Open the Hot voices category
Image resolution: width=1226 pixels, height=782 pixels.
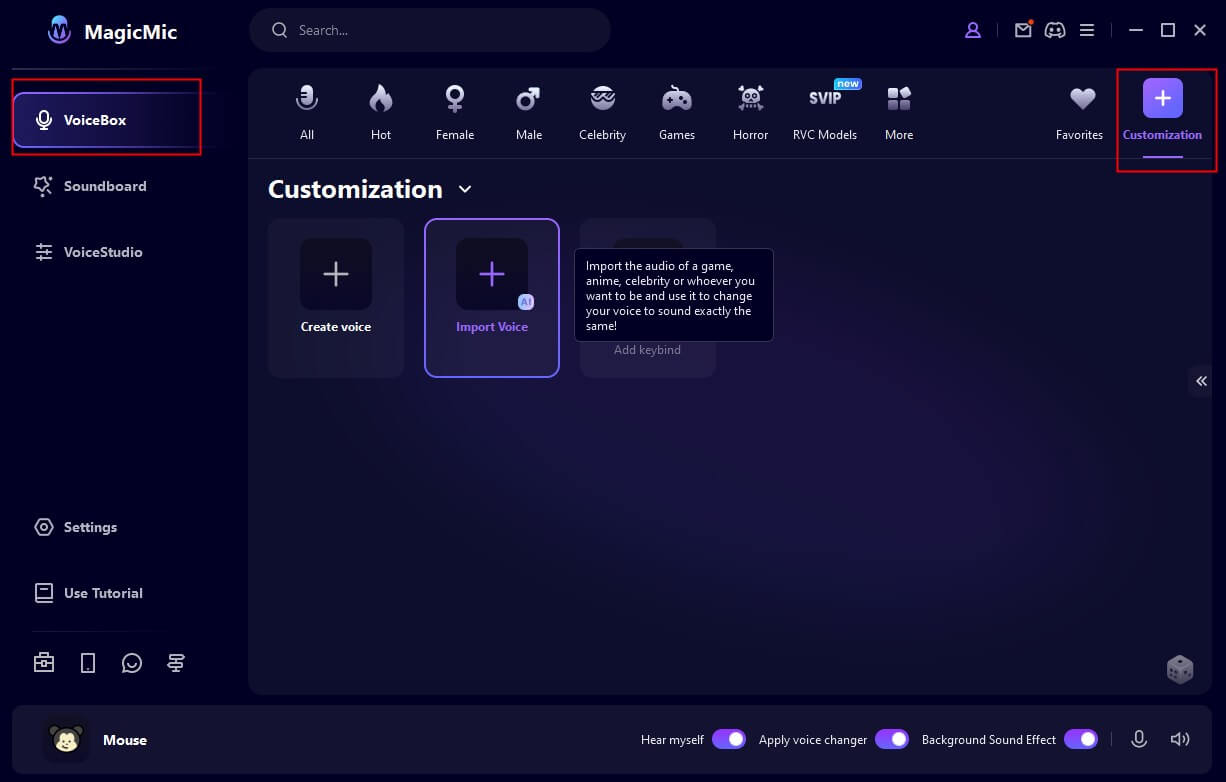[x=381, y=112]
